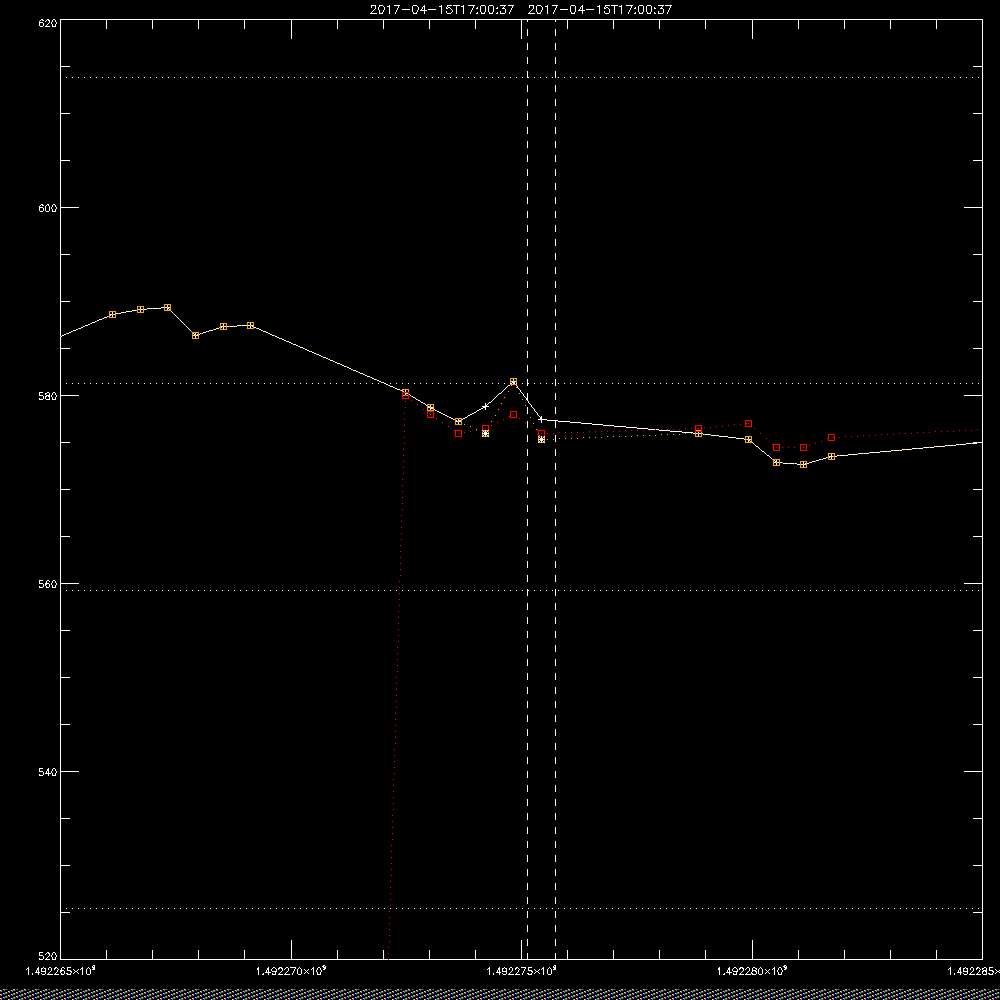Click the 620 y-axis label
1000x1000 pixels.
49,22
